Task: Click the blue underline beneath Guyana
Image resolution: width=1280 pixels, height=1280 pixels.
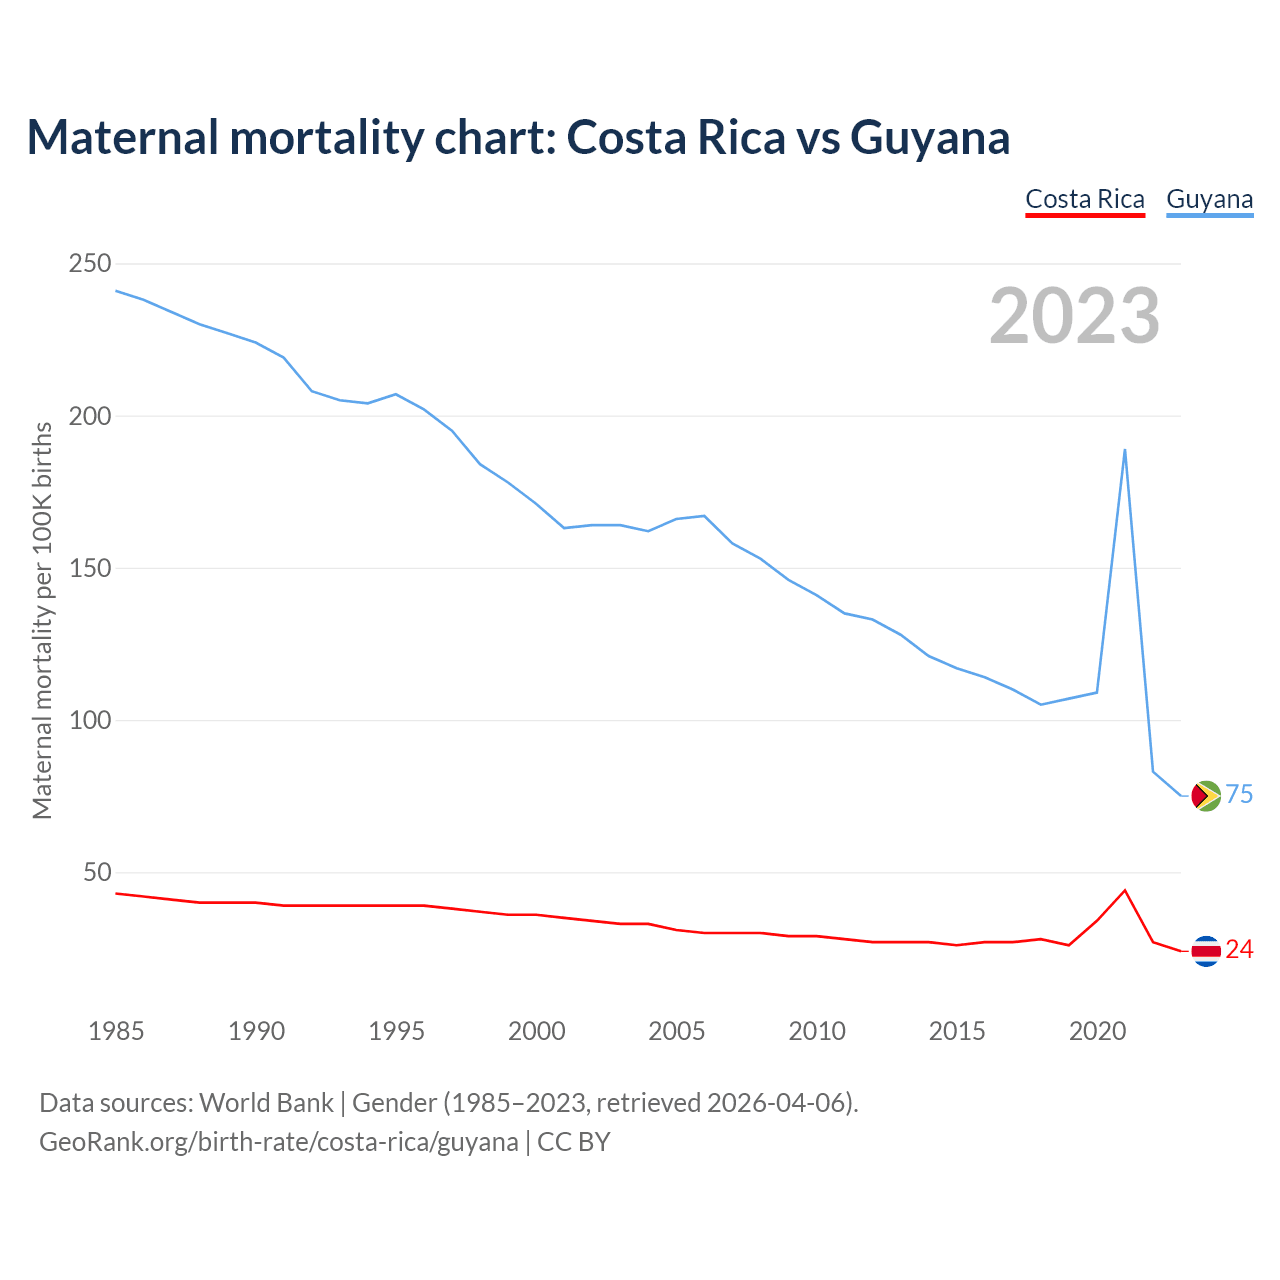Action: (x=1209, y=215)
